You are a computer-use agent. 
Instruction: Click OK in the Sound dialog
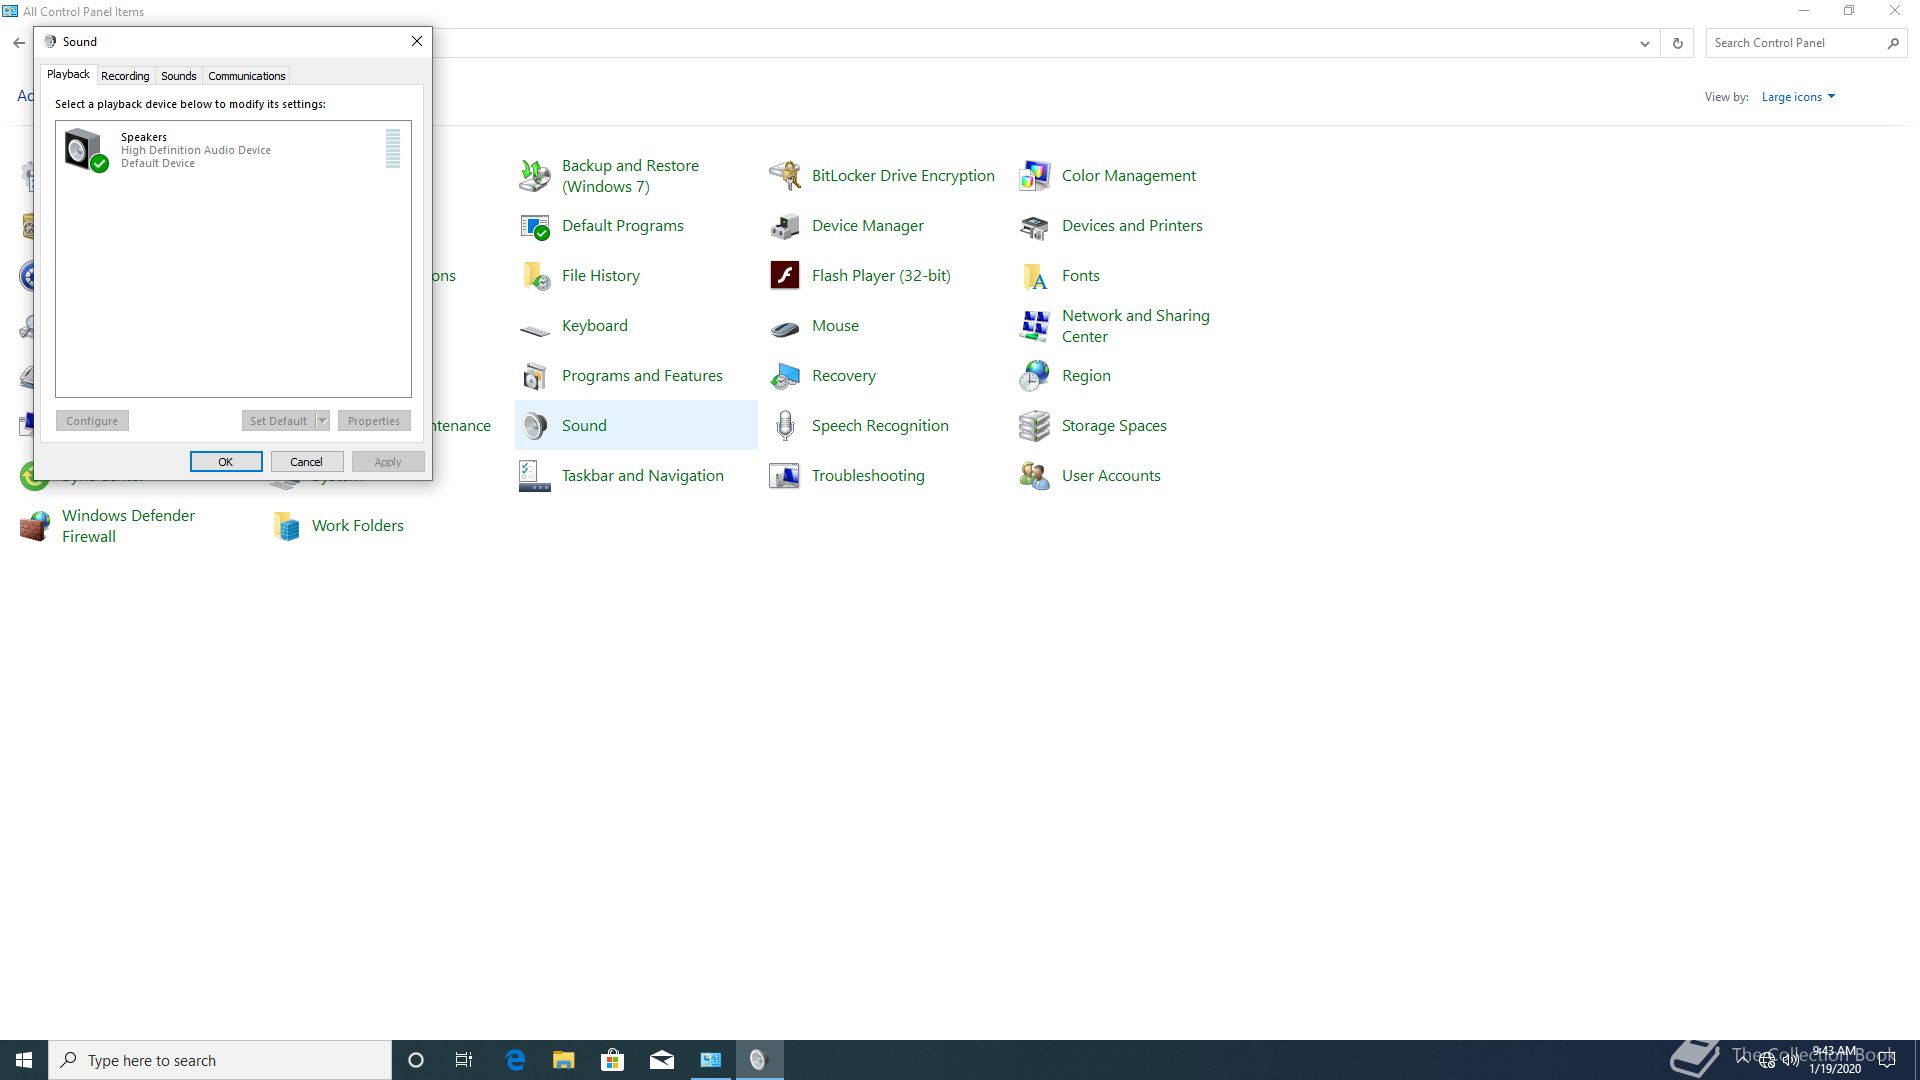click(226, 462)
